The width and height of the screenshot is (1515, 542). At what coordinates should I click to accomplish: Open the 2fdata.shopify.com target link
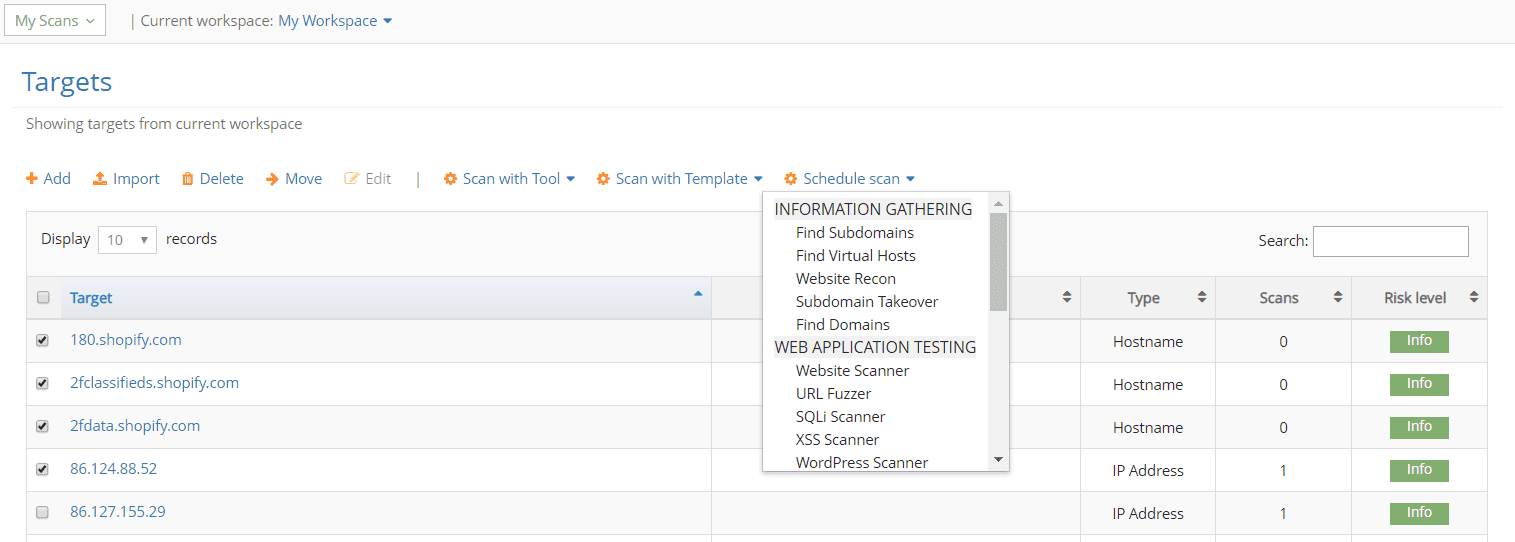(135, 426)
